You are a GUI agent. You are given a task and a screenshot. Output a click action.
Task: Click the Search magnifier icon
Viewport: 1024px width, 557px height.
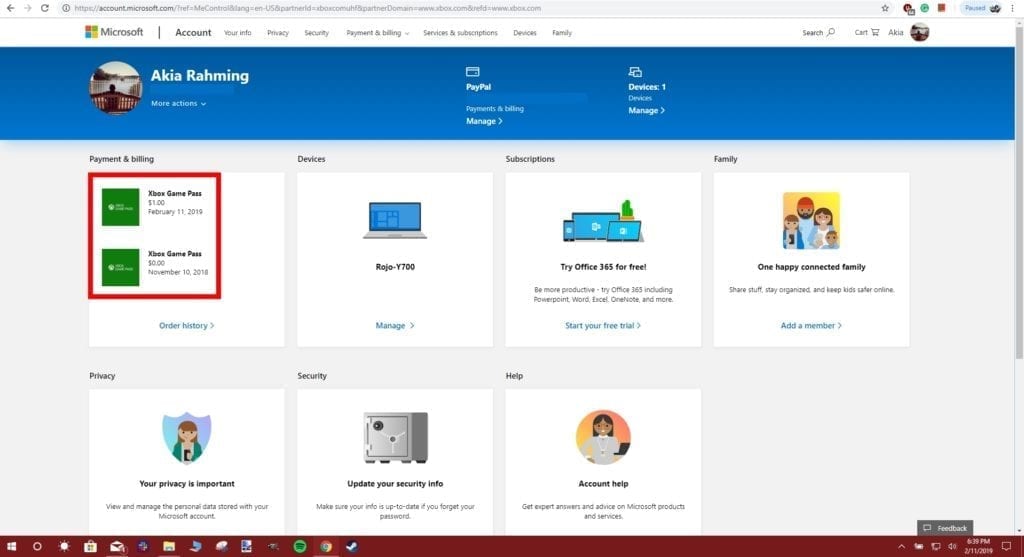[831, 32]
